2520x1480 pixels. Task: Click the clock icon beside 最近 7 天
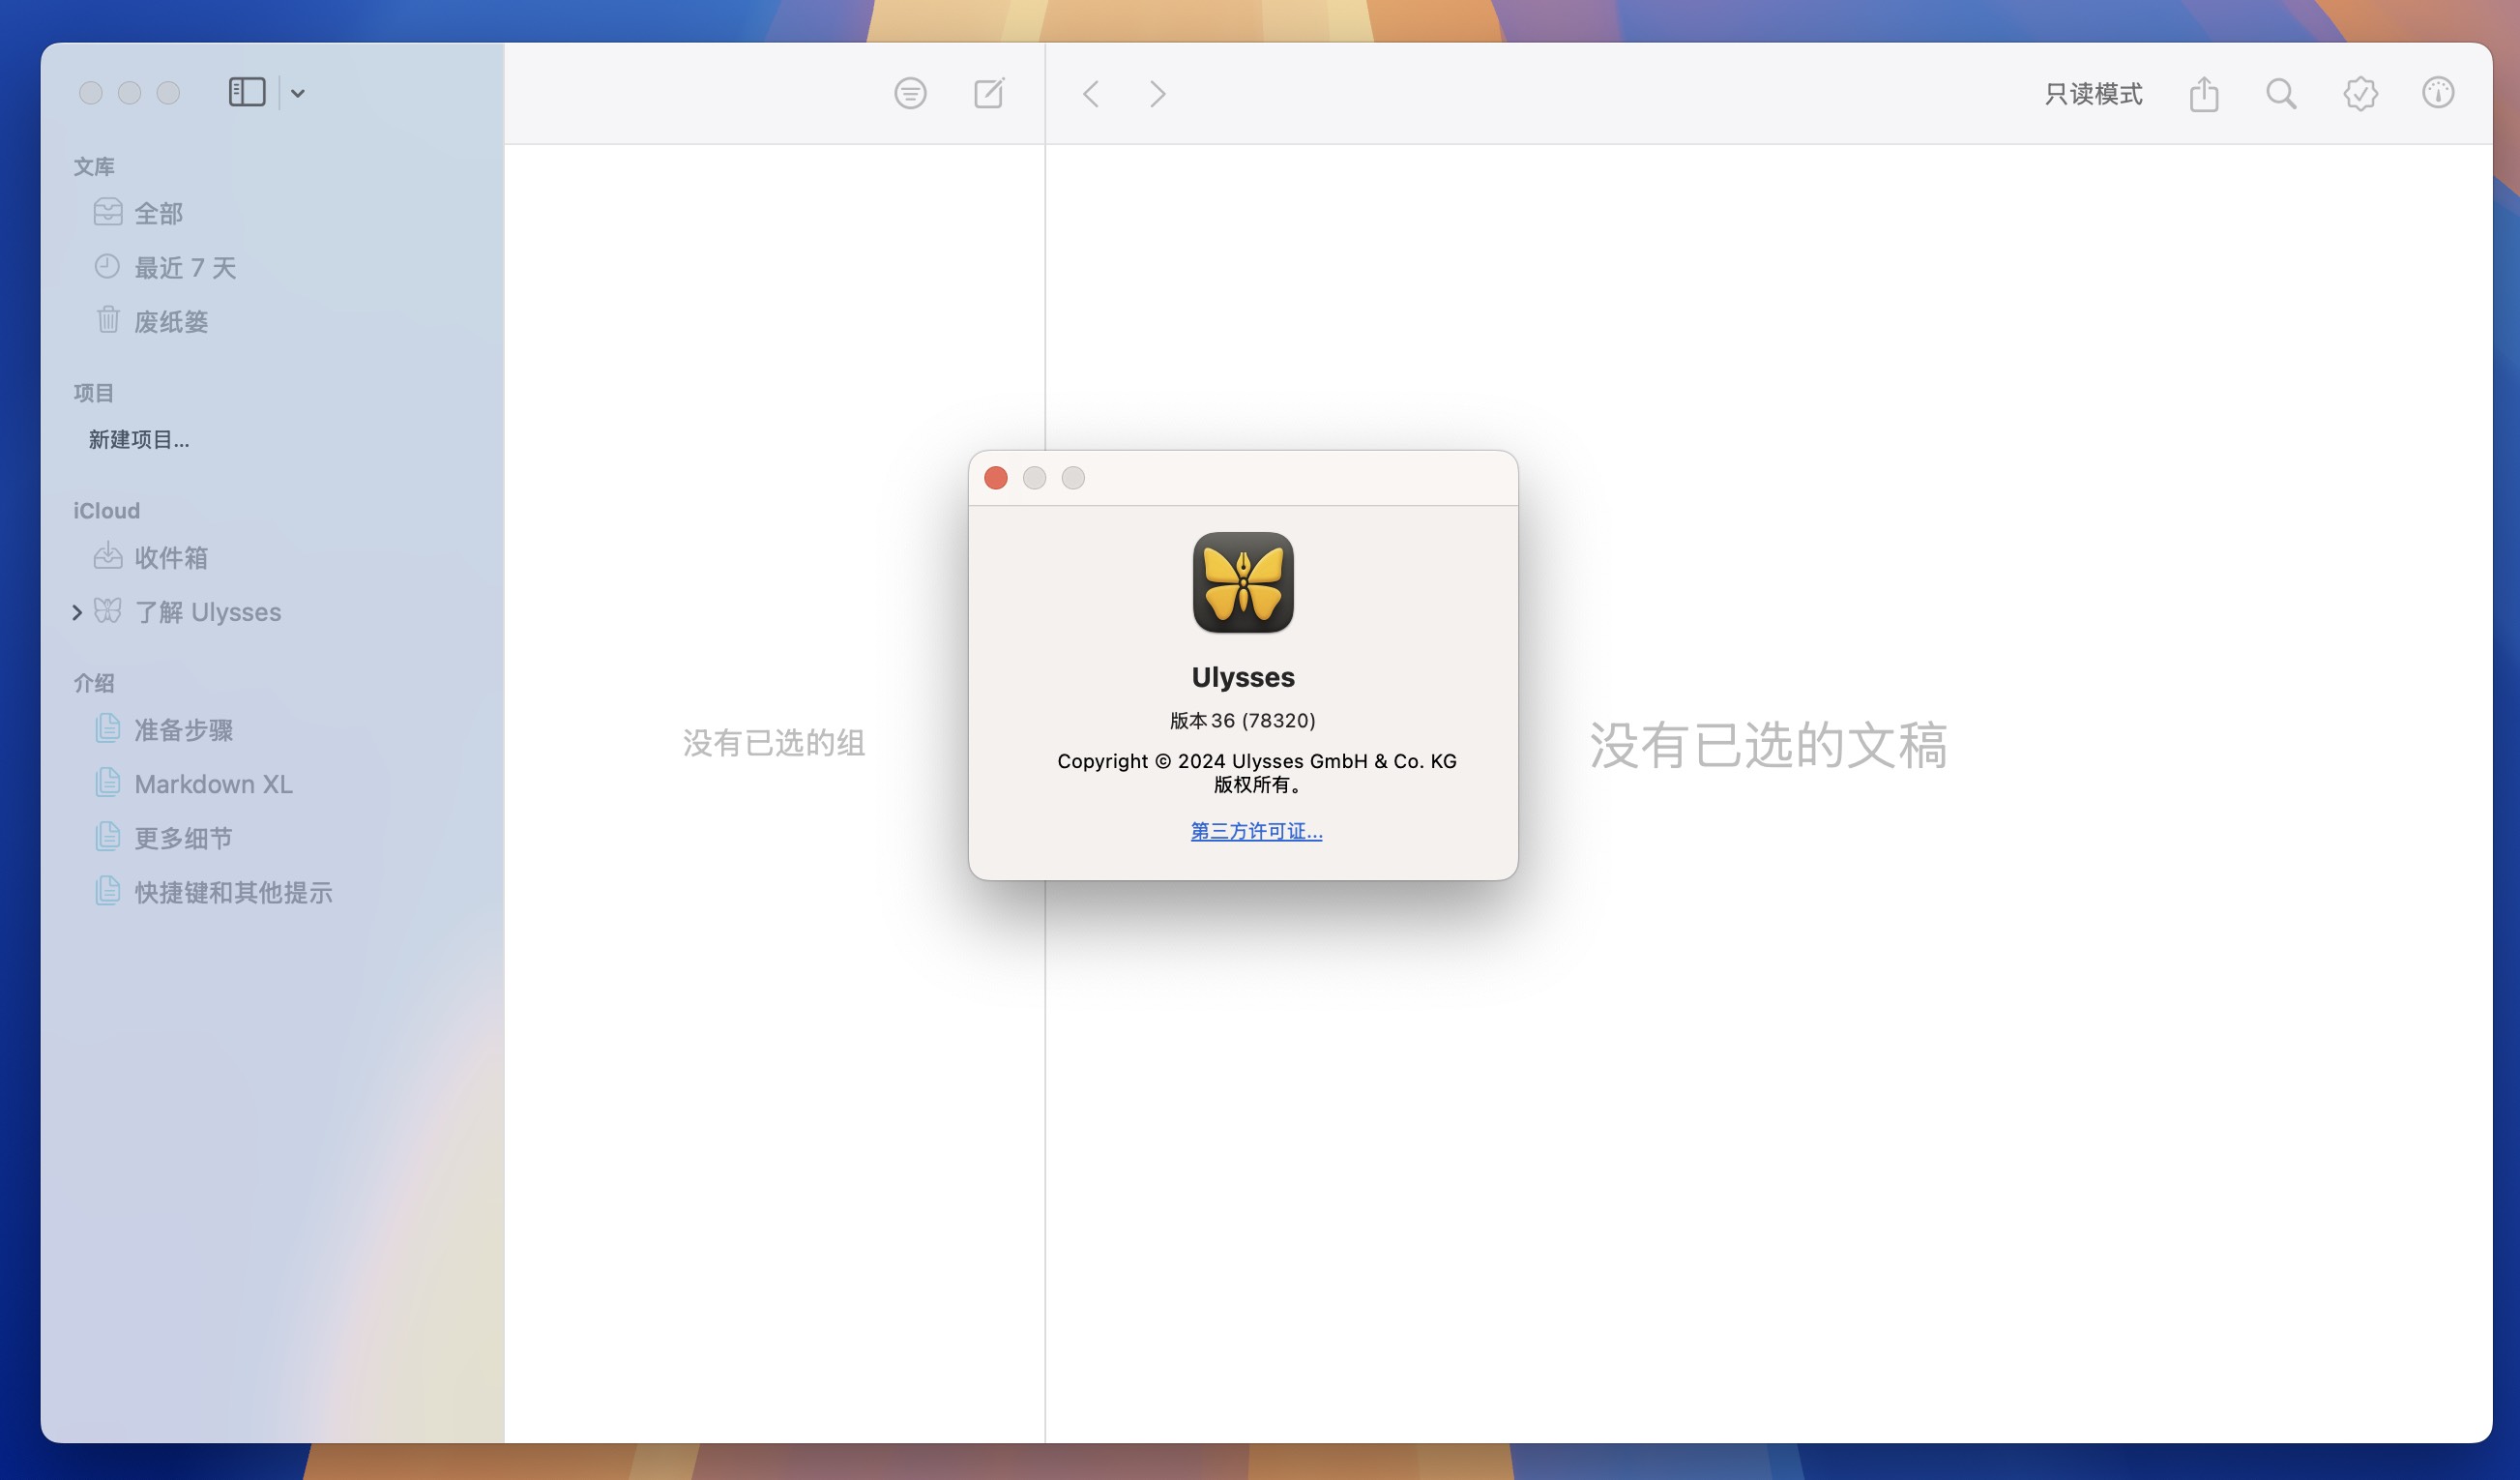(107, 266)
